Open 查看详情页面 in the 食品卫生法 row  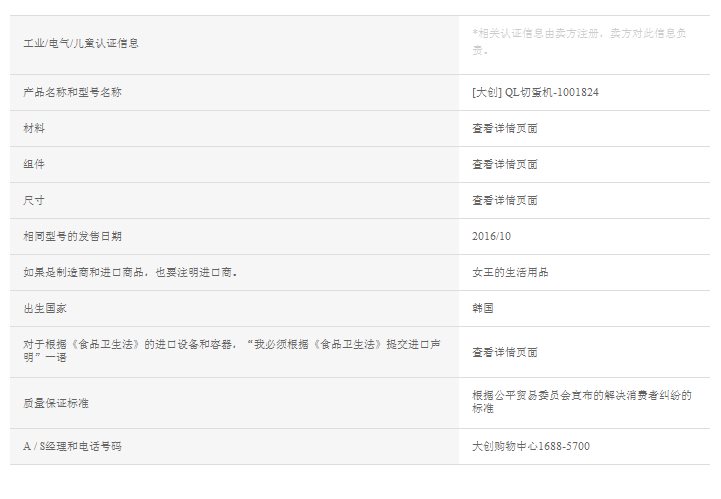pos(504,352)
